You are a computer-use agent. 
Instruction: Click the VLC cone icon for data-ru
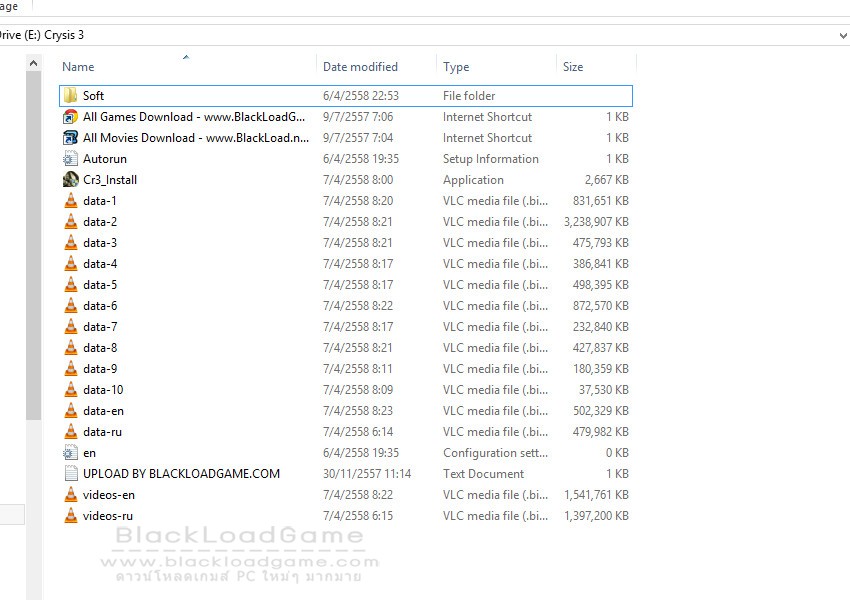(x=70, y=432)
